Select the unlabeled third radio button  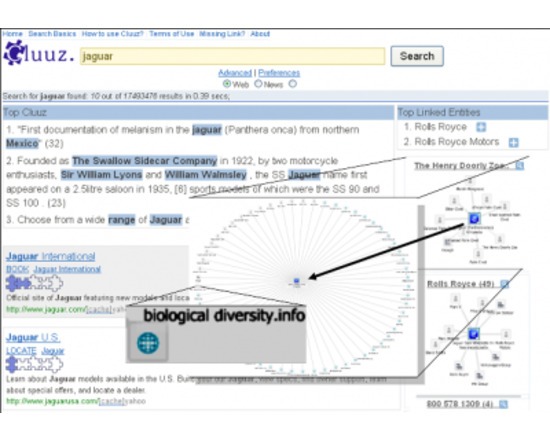point(293,84)
